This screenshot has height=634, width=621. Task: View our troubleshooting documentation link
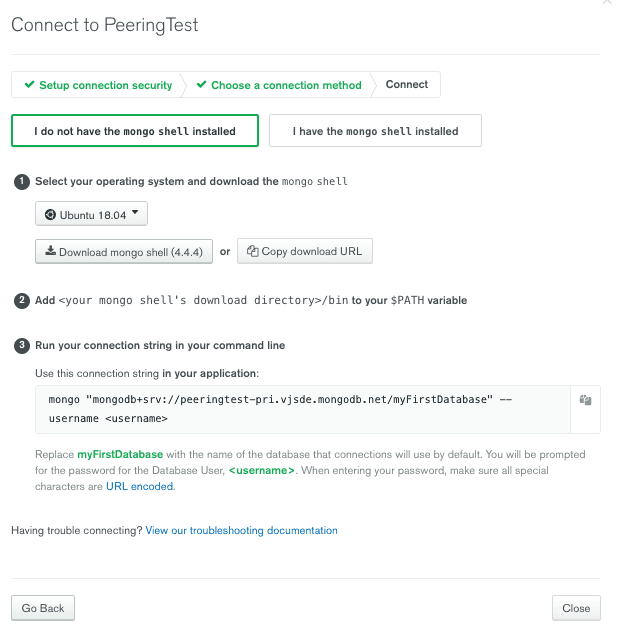[x=241, y=531]
